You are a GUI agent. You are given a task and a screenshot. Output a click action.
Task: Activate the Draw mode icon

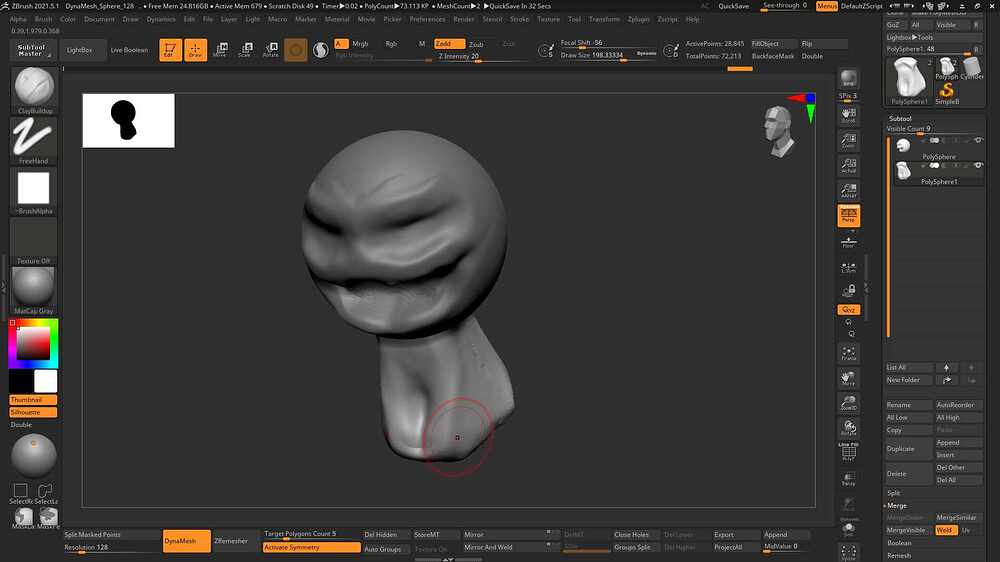click(195, 50)
